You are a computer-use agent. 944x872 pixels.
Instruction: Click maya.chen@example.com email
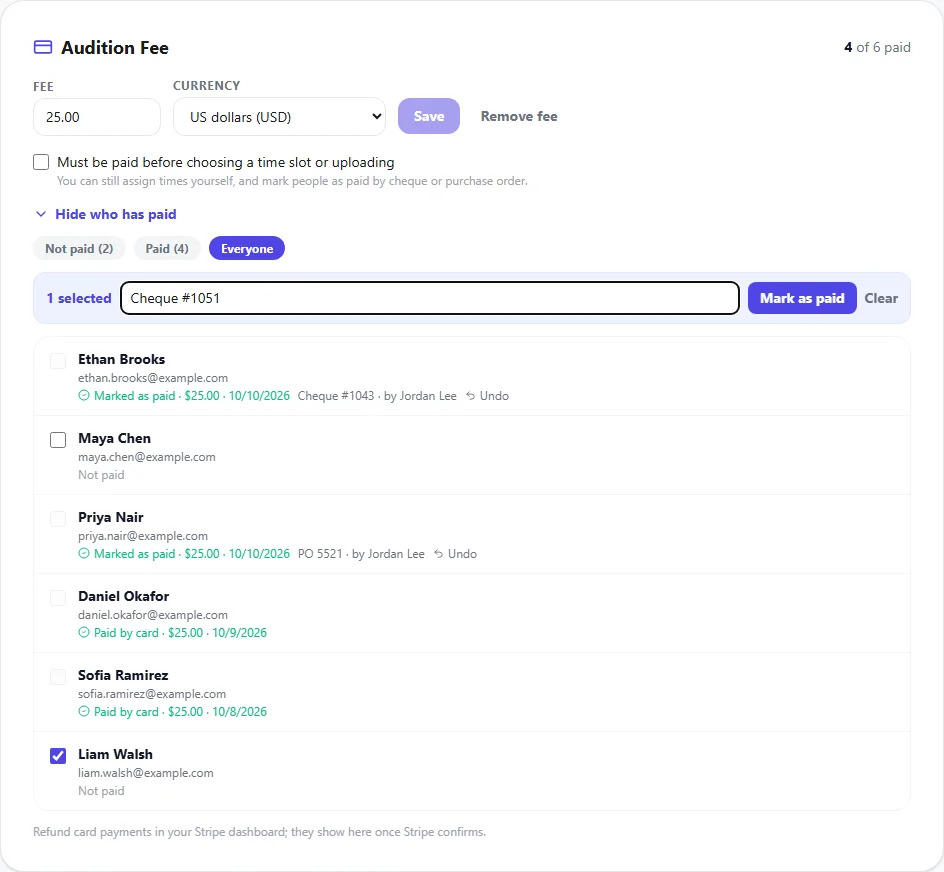(x=147, y=457)
